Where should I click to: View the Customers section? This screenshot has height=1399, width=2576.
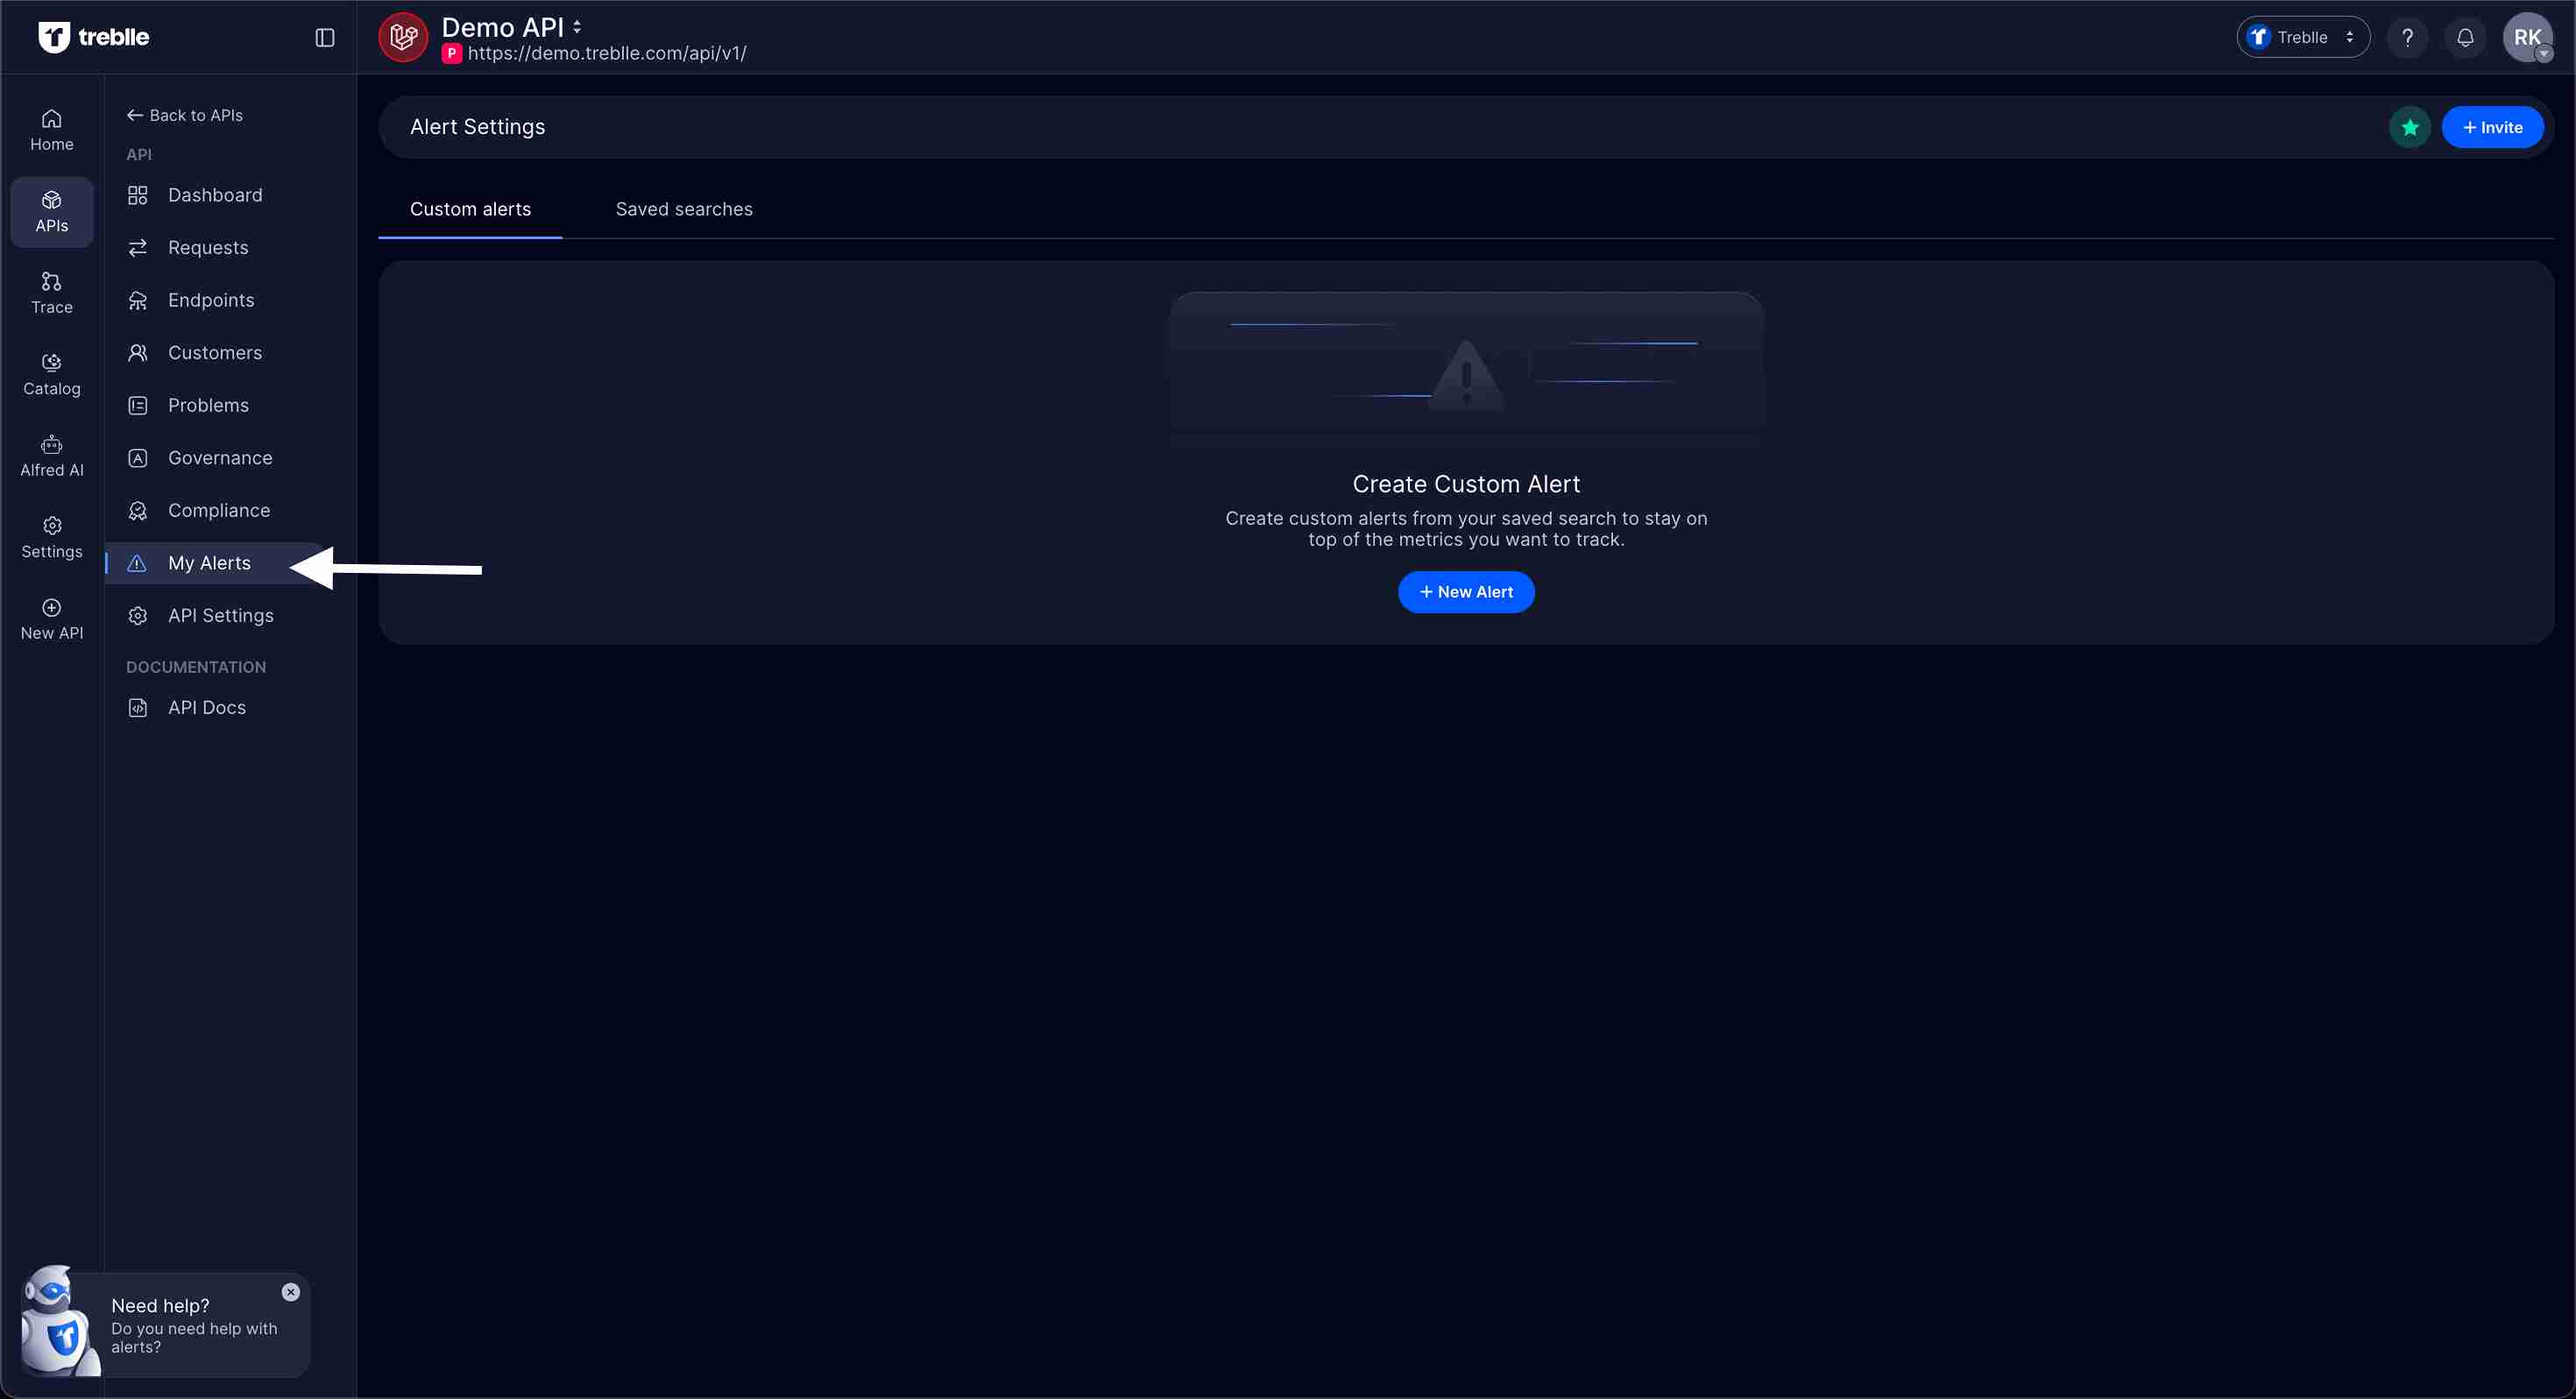click(215, 352)
